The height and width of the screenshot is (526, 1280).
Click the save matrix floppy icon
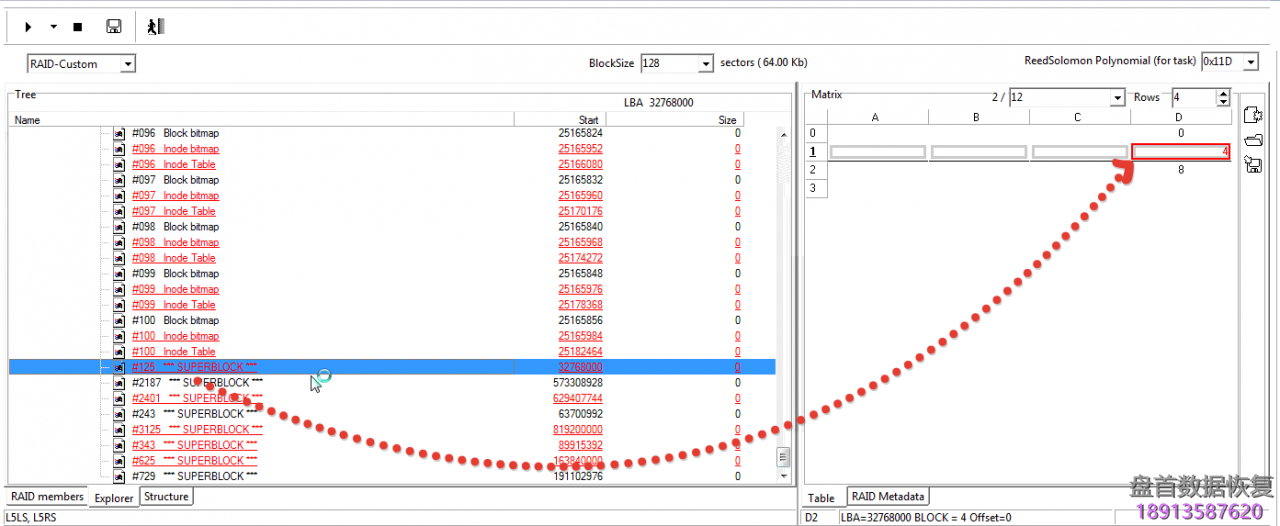(x=1253, y=164)
